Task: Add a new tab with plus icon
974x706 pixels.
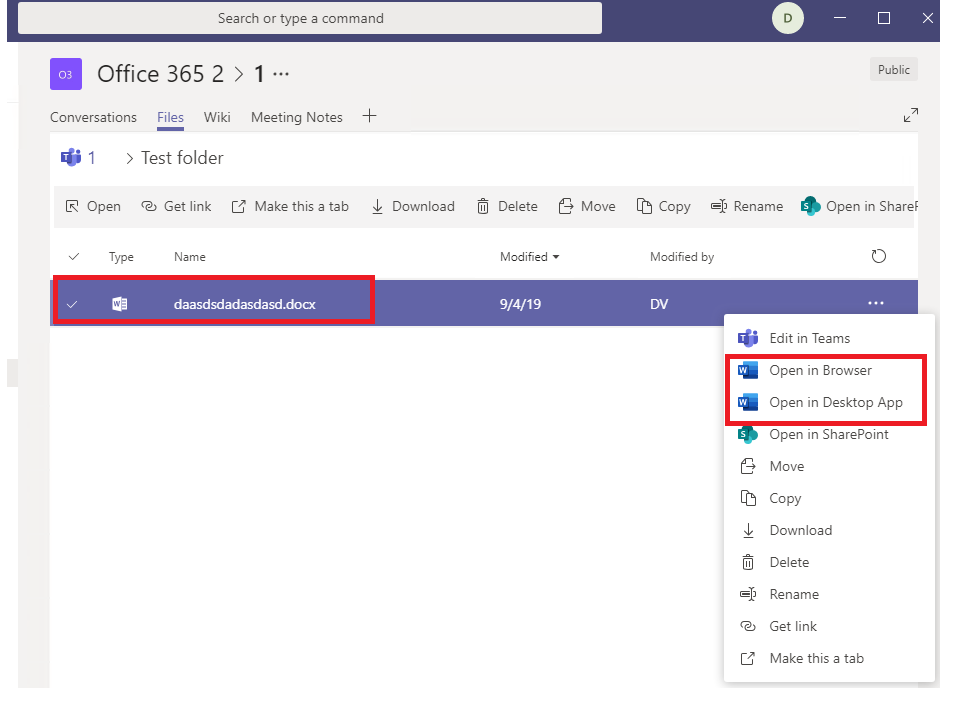Action: coord(370,116)
